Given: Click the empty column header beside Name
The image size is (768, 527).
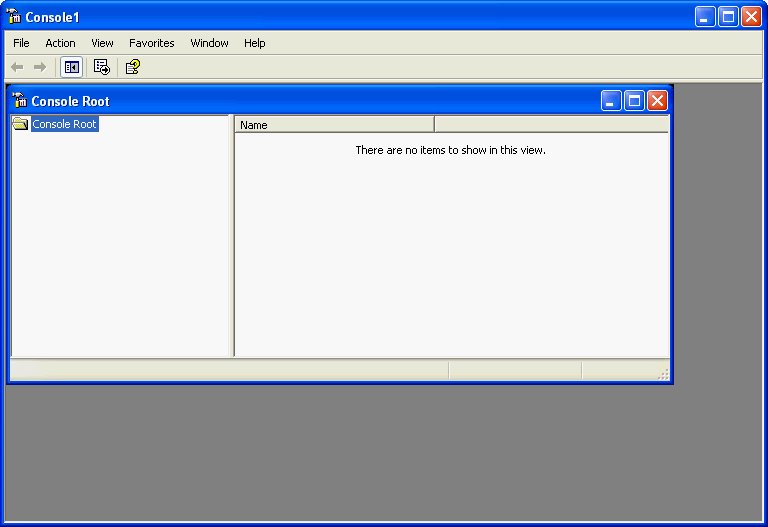Looking at the screenshot, I should [552, 125].
